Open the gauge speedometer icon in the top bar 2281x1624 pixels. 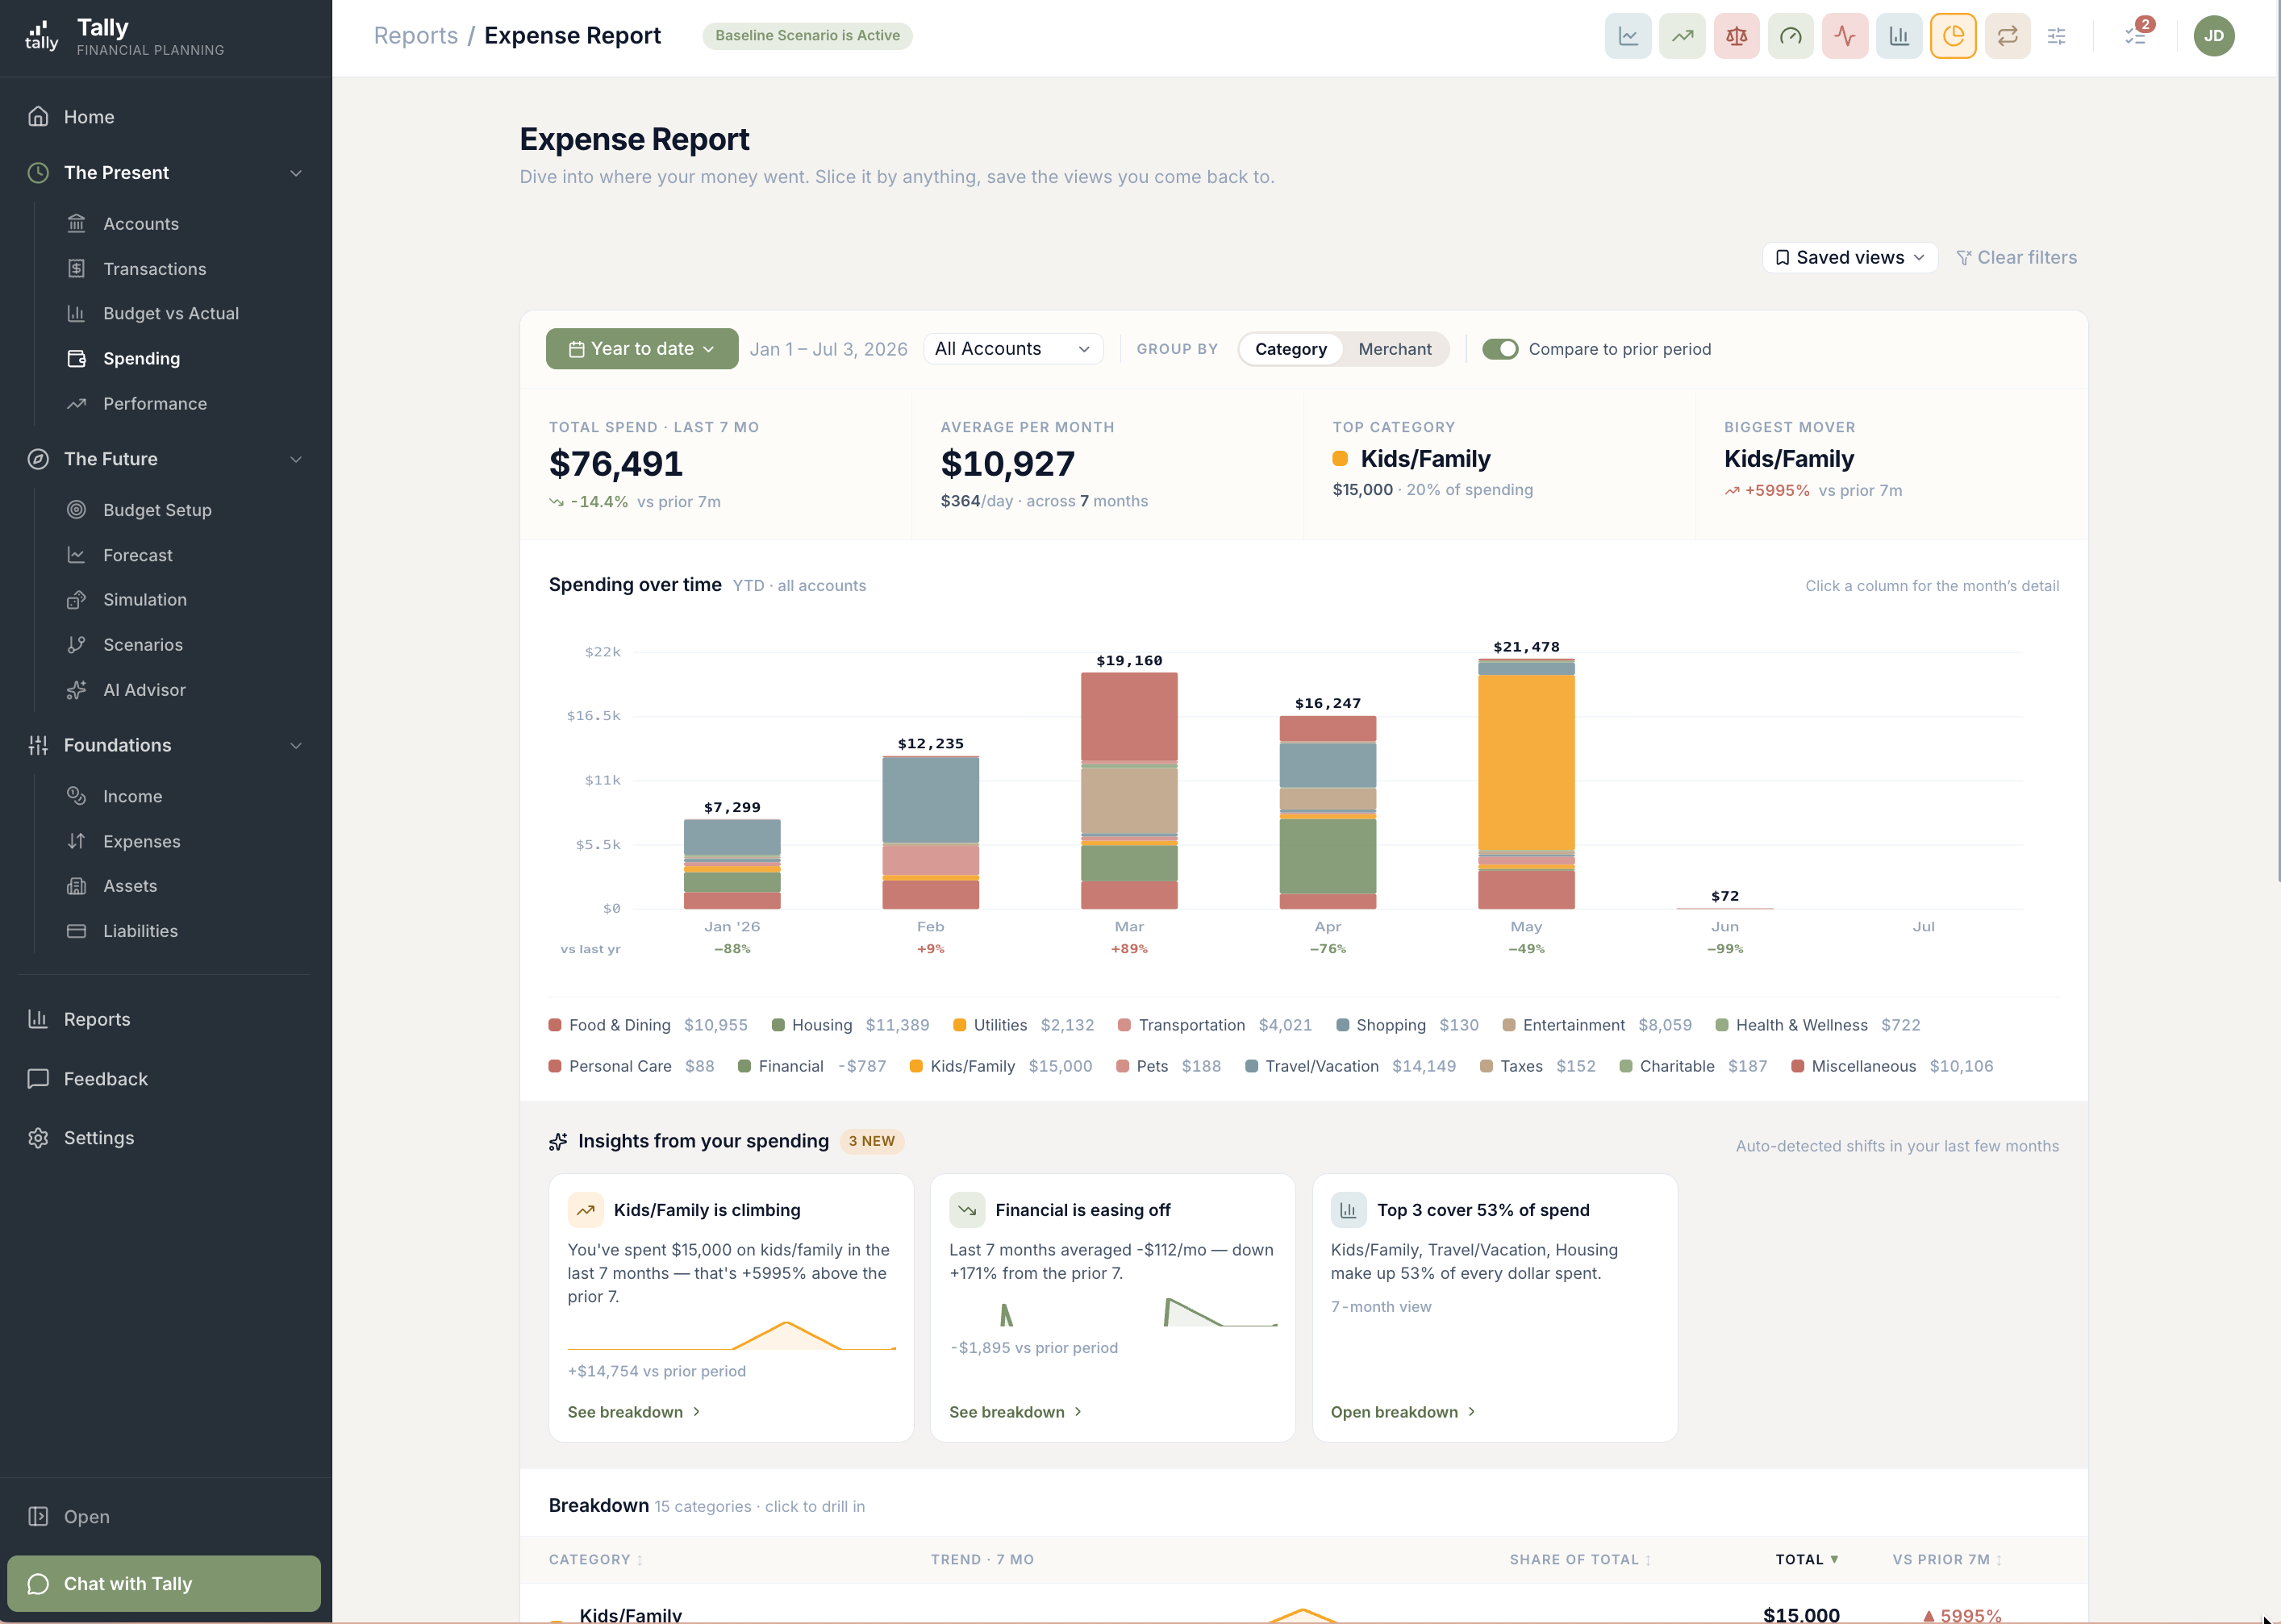pyautogui.click(x=1790, y=36)
